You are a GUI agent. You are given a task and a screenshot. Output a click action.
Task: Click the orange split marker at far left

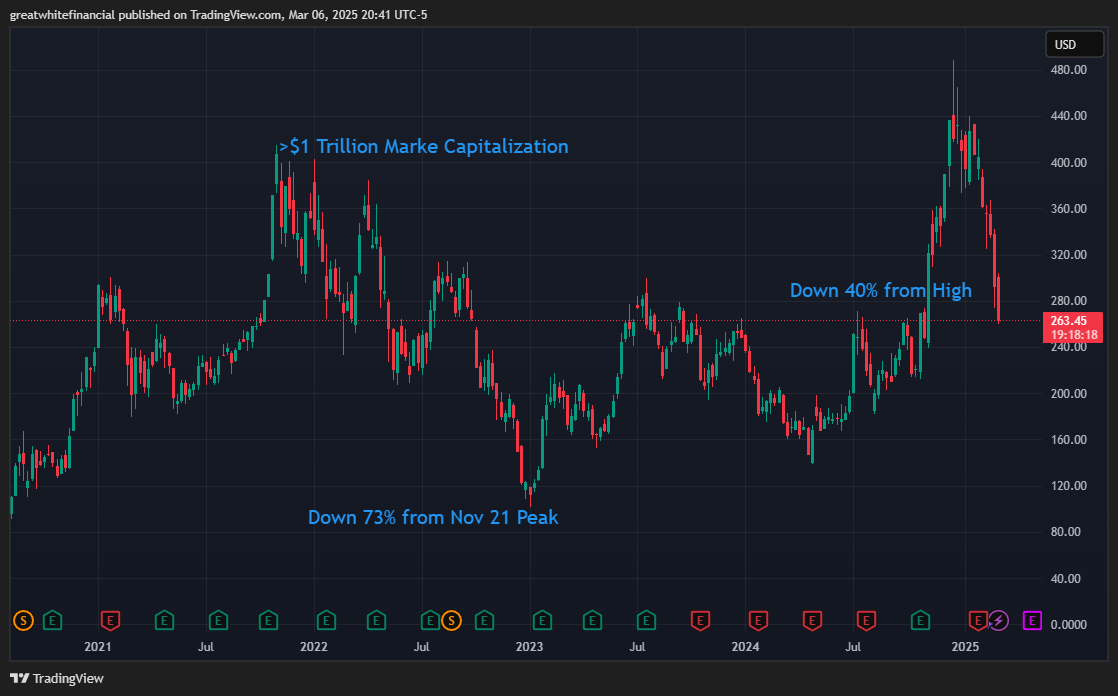pyautogui.click(x=24, y=620)
